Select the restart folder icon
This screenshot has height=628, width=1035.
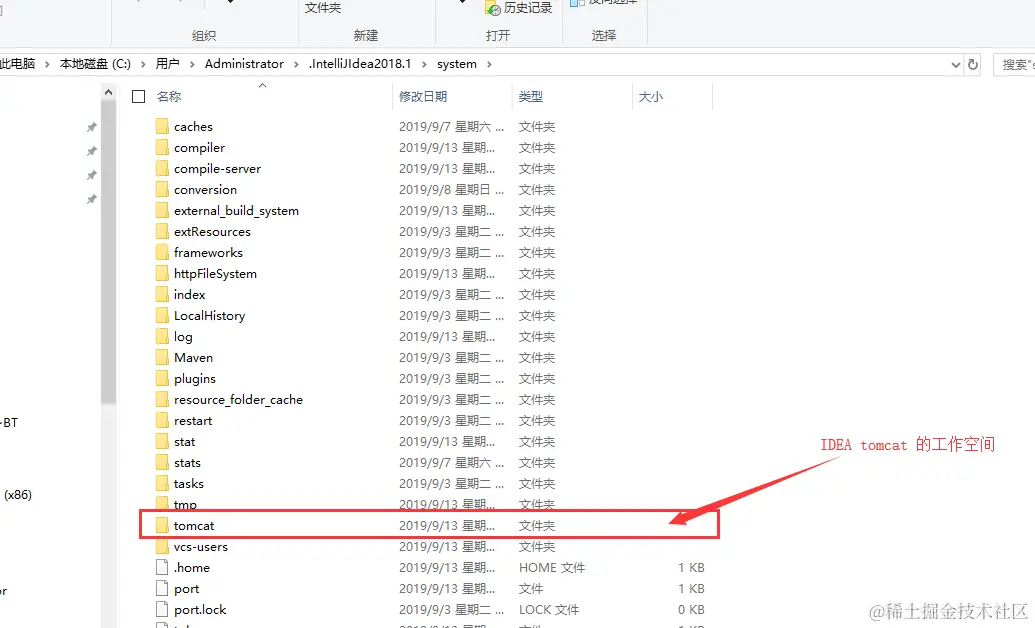[x=162, y=421]
